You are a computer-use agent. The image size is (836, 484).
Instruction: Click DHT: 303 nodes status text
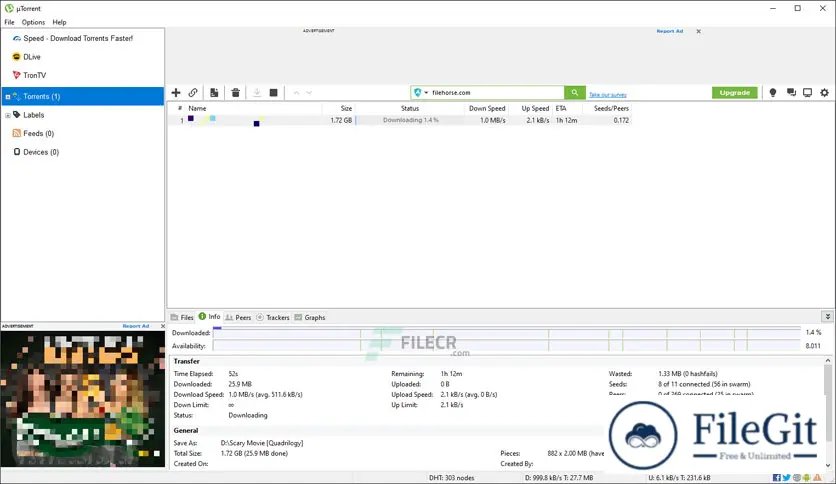[x=452, y=478]
